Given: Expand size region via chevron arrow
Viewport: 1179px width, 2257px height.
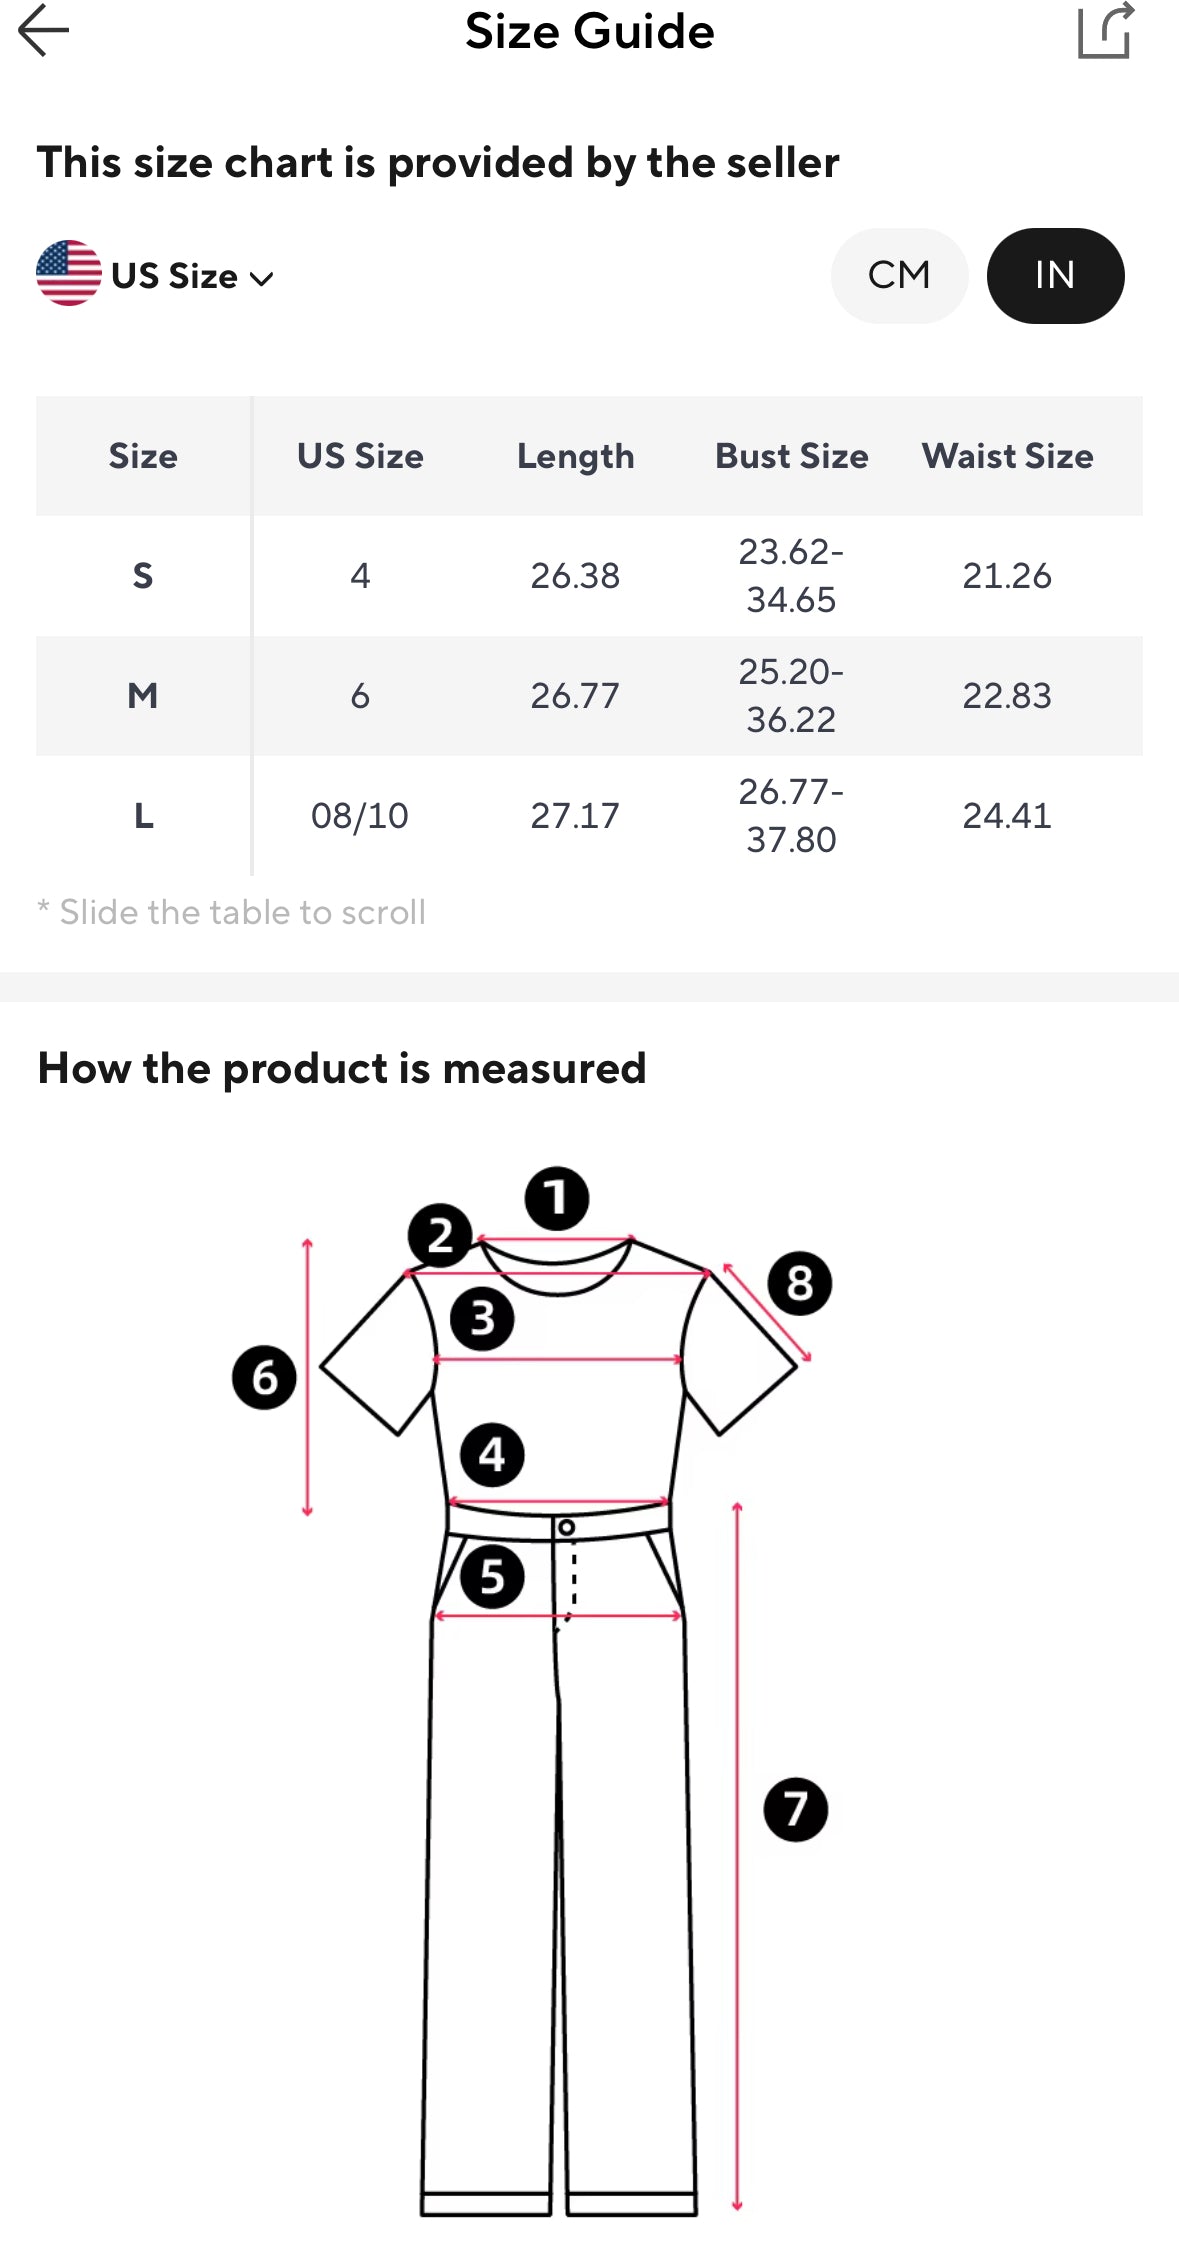Looking at the screenshot, I should click(262, 279).
